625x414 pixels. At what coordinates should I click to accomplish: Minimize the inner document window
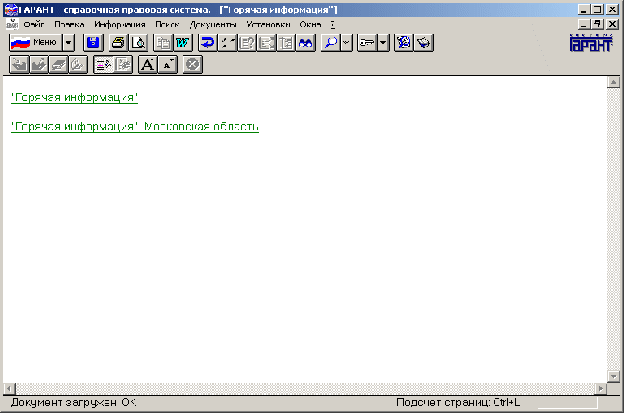pyautogui.click(x=584, y=24)
